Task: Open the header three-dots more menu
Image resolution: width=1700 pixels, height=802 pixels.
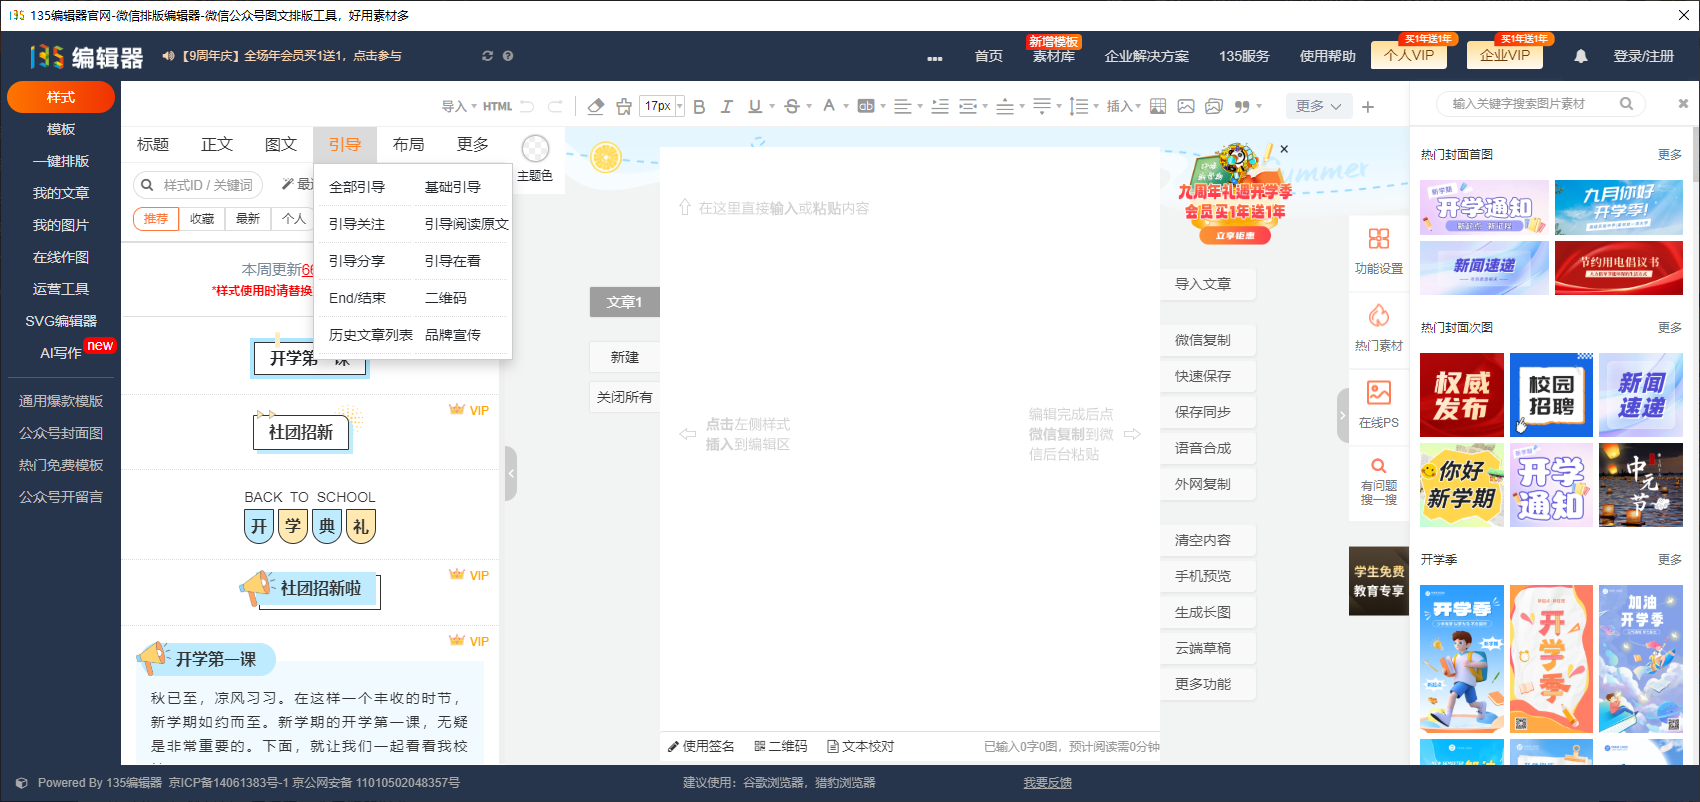Action: pyautogui.click(x=935, y=58)
